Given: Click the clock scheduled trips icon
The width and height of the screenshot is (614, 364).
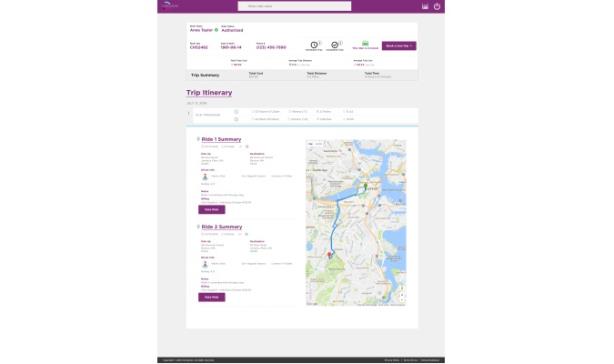Looking at the screenshot, I should click(314, 45).
